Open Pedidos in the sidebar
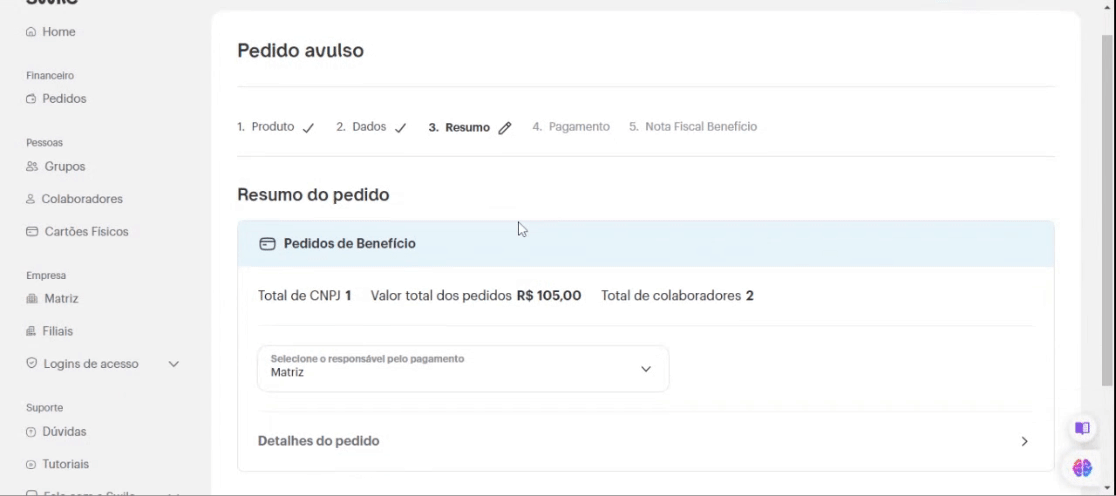This screenshot has width=1116, height=496. click(56, 99)
